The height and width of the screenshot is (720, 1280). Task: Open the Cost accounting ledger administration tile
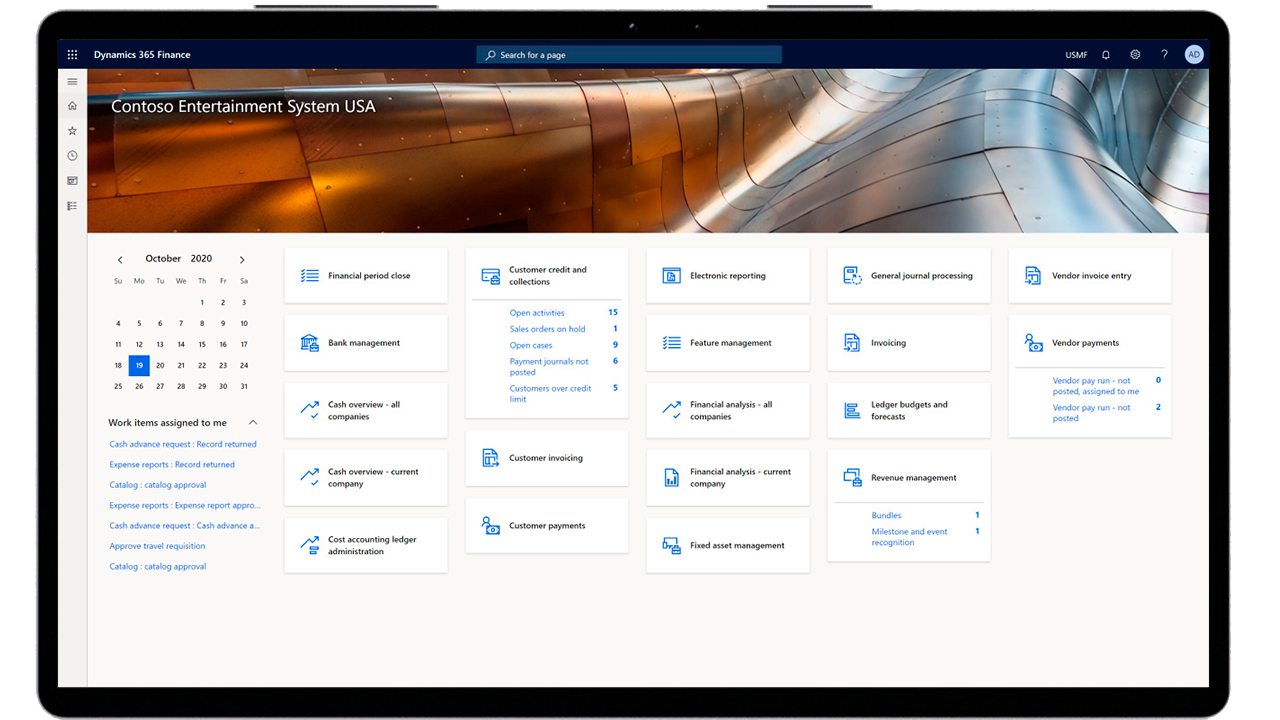366,545
